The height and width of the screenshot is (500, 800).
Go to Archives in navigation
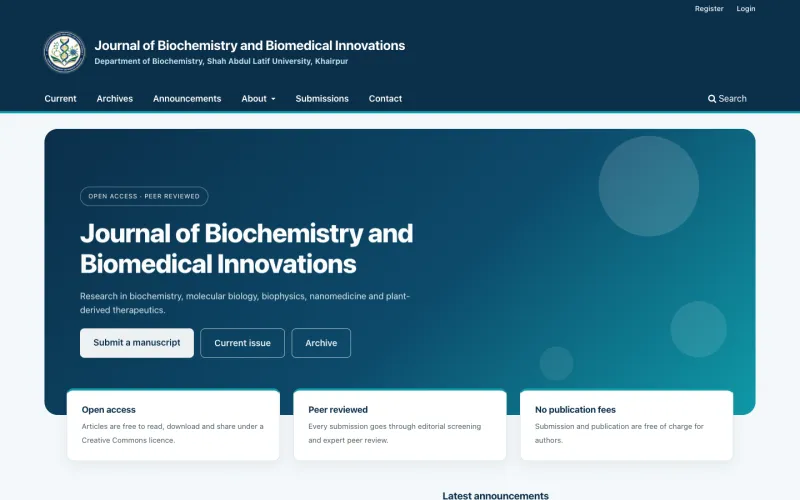pos(115,98)
